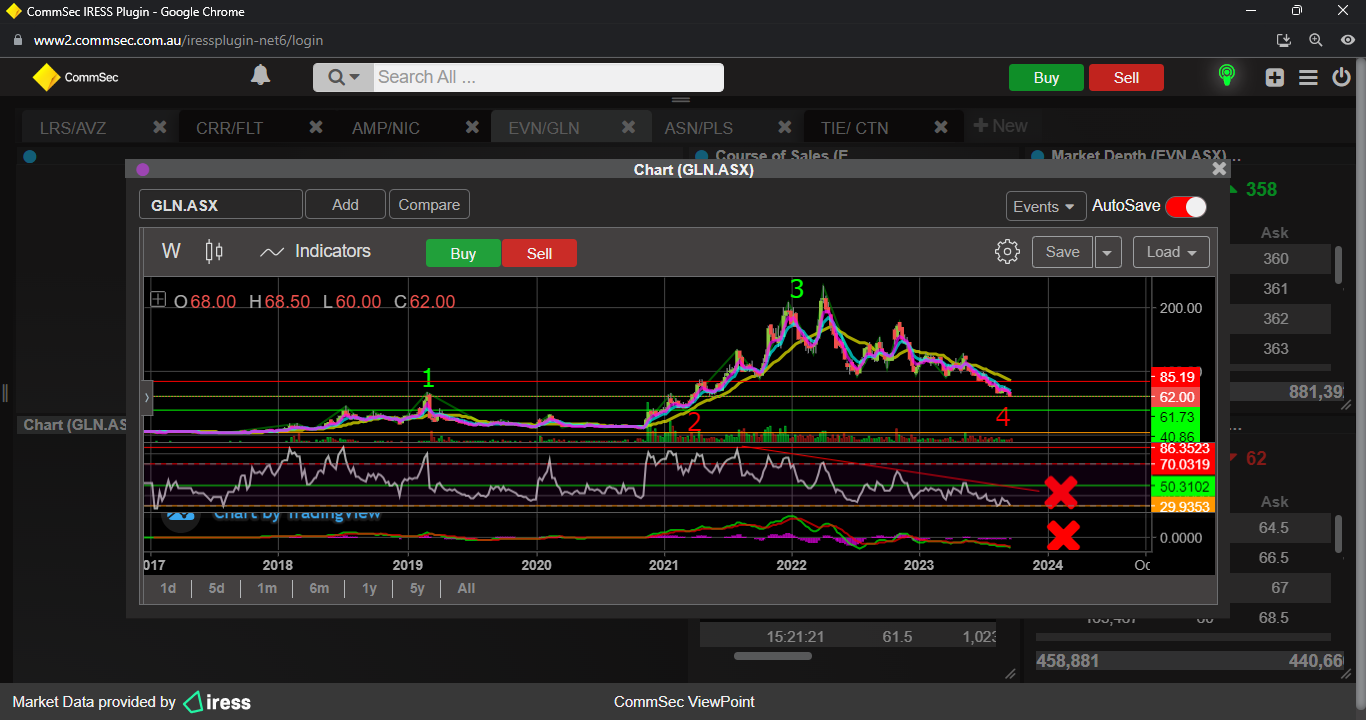Click the Search All input field
1366x720 pixels.
point(548,78)
